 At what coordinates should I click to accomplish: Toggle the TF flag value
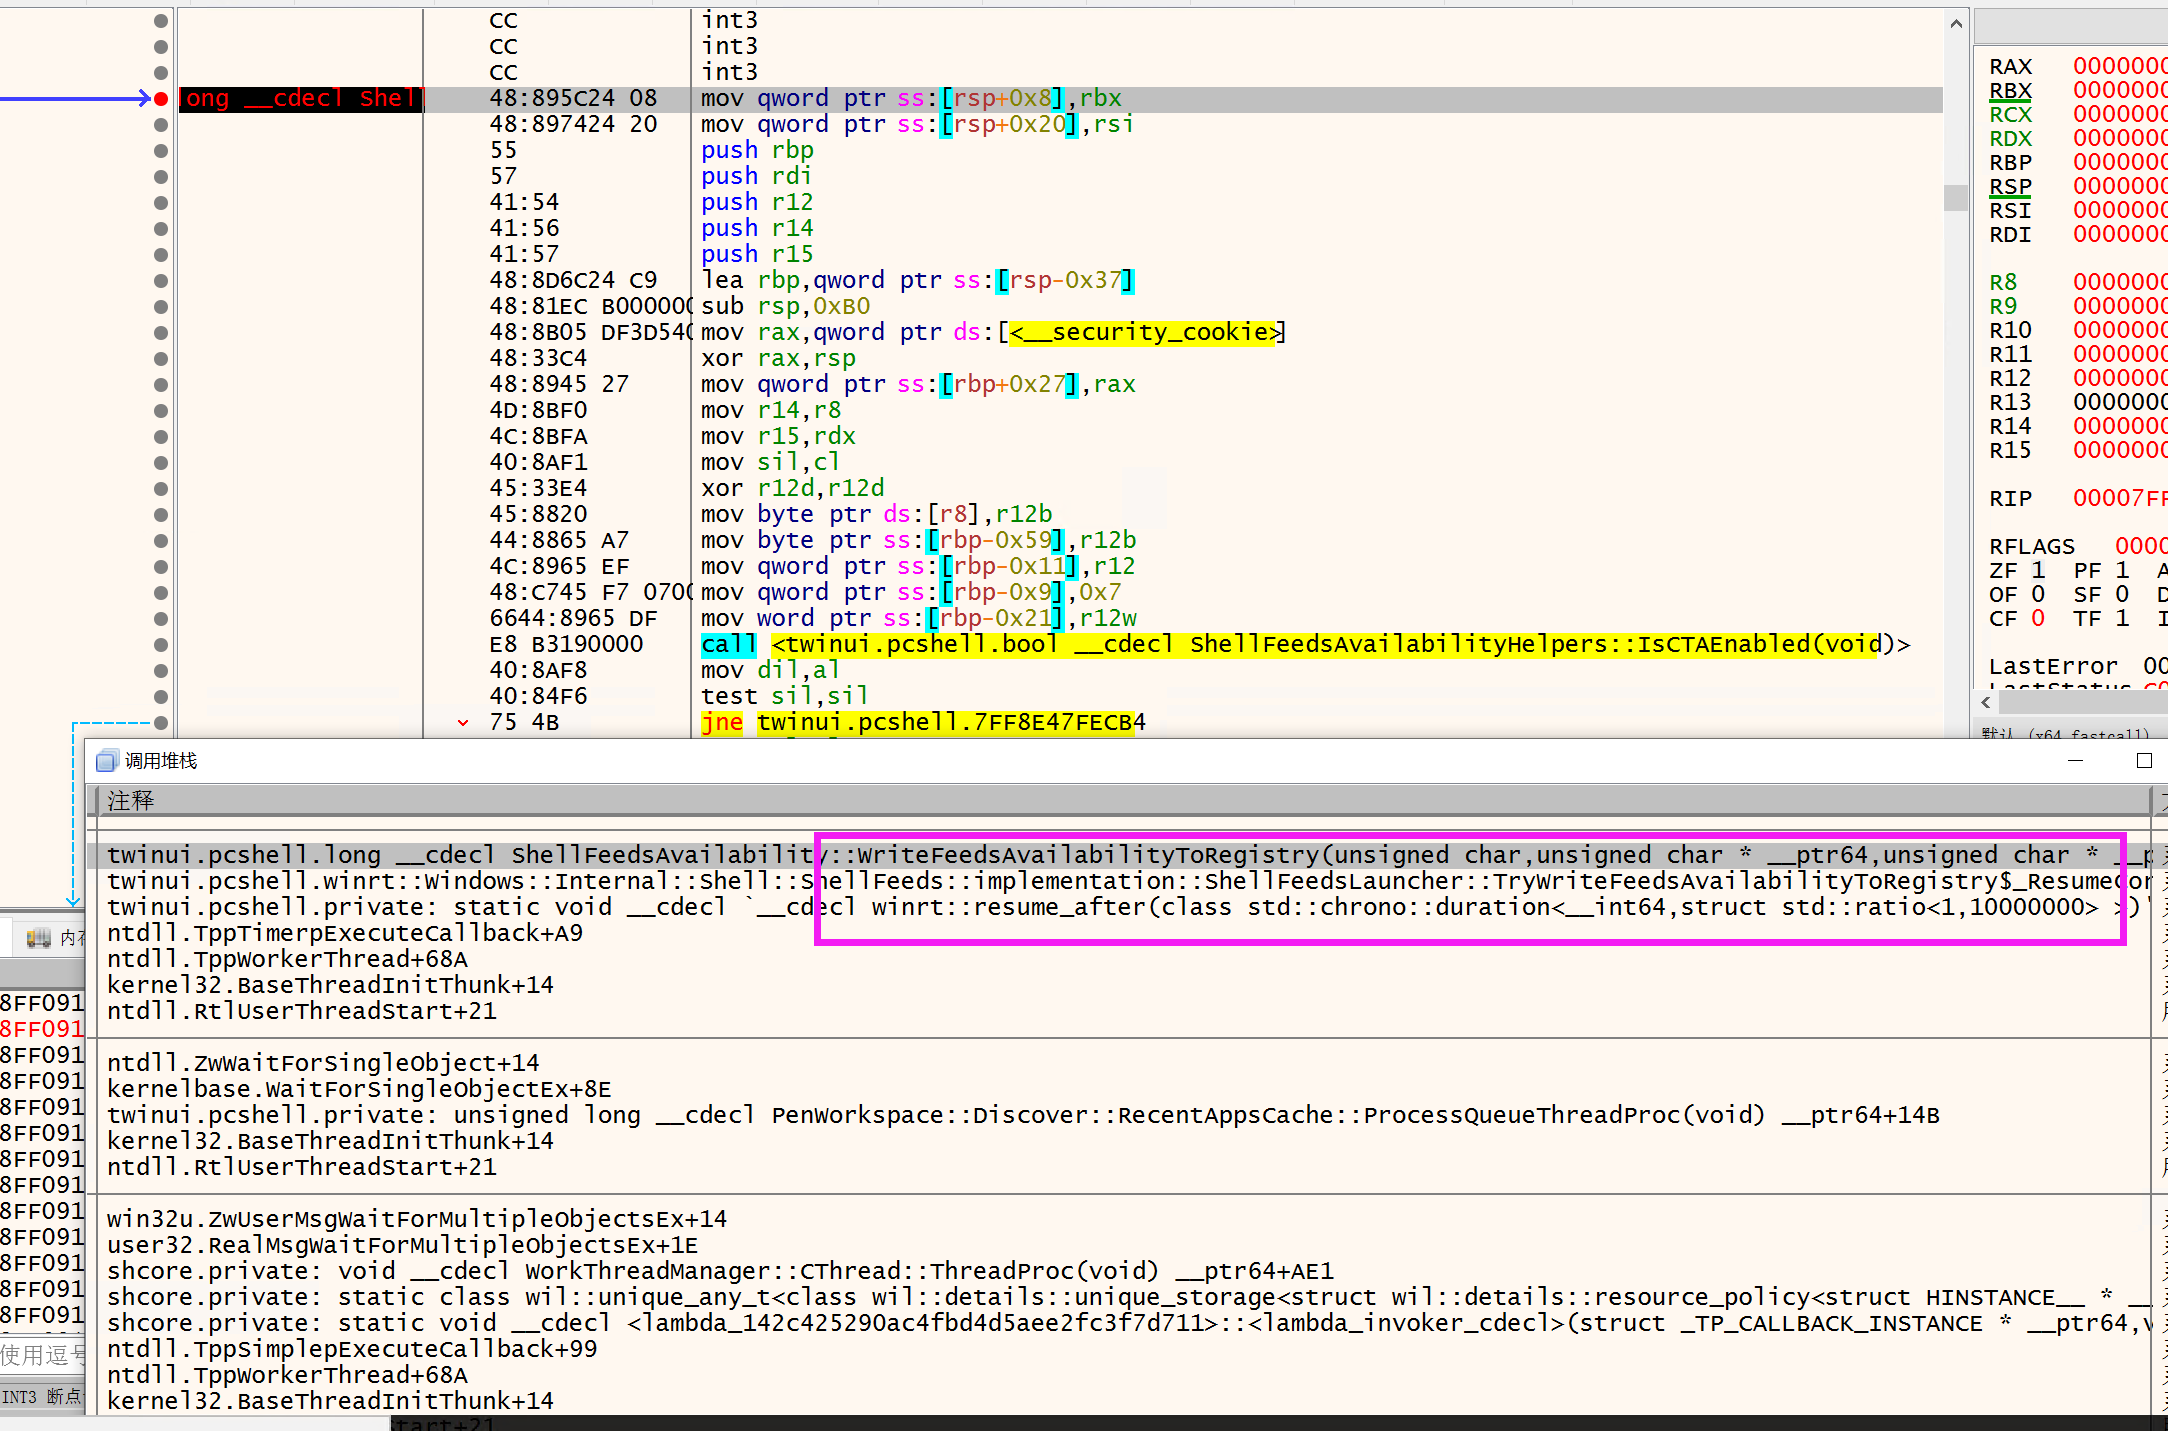pyautogui.click(x=2122, y=618)
